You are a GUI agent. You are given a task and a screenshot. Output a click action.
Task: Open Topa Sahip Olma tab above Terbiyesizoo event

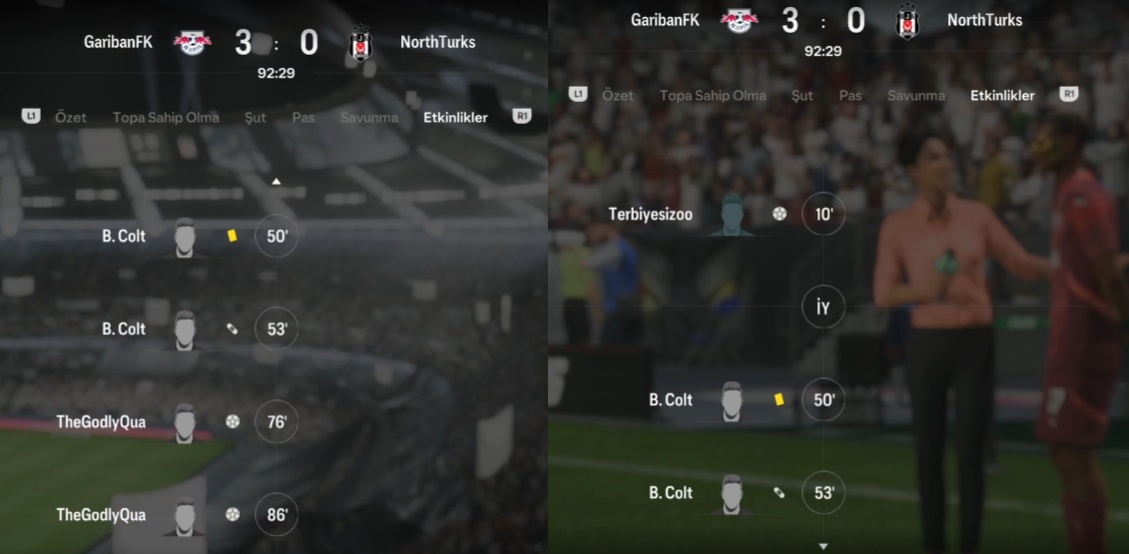click(x=713, y=95)
